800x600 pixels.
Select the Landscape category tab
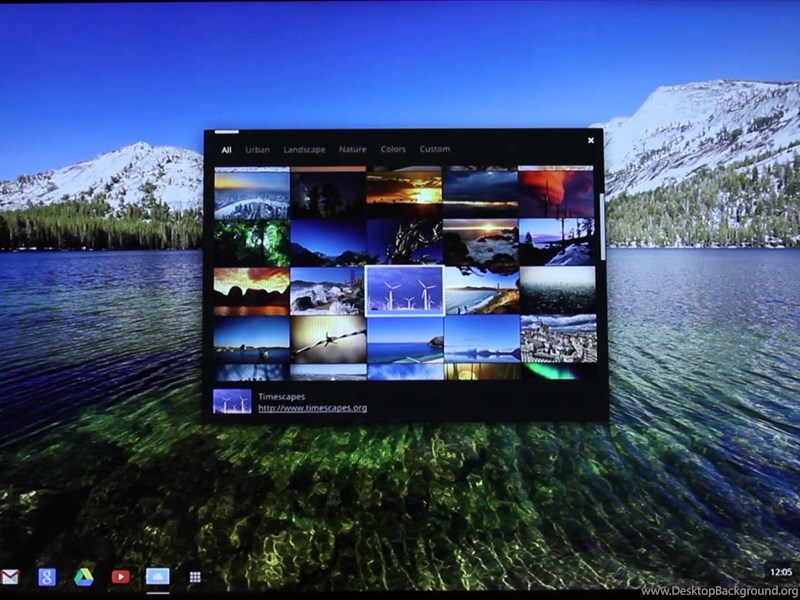pos(304,150)
